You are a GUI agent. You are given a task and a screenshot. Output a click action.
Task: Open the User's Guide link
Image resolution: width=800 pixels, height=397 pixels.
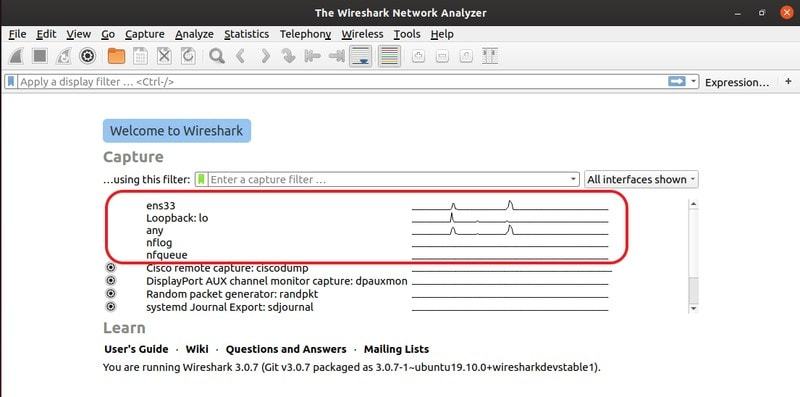(136, 350)
